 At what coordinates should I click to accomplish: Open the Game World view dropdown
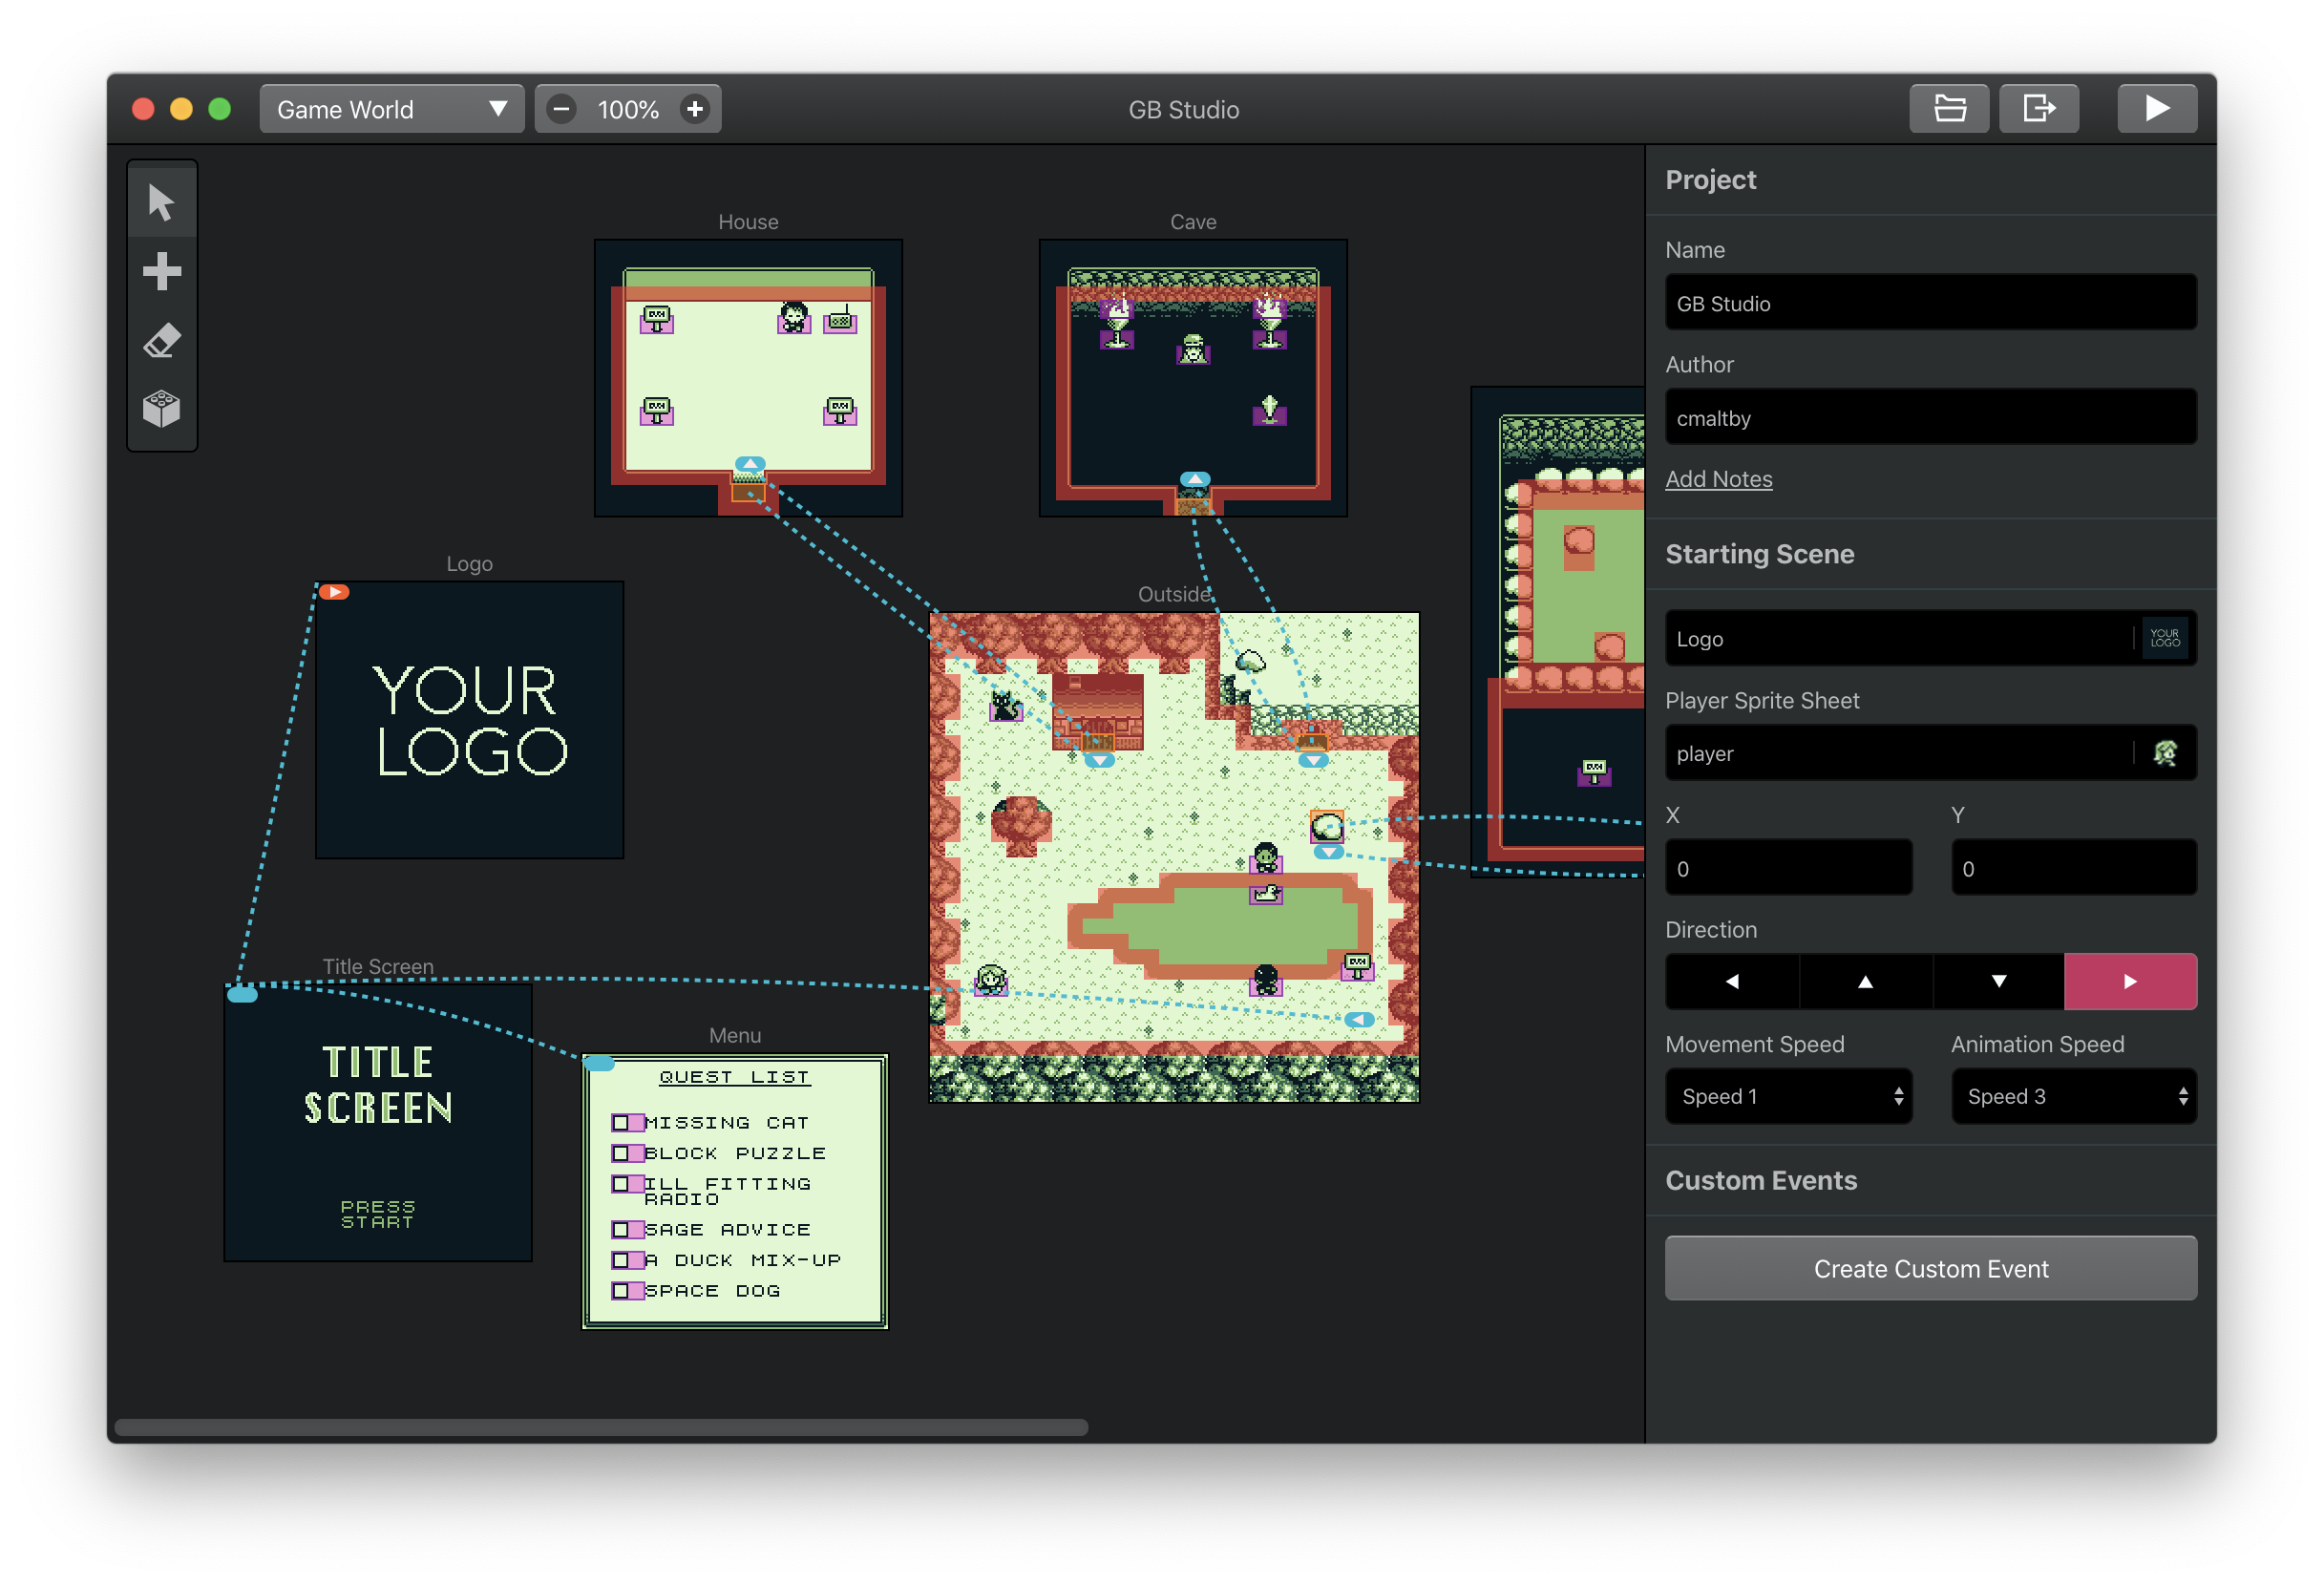click(392, 108)
